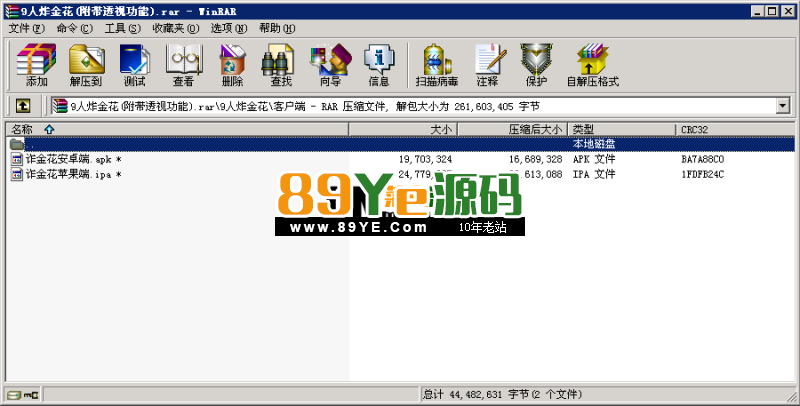Sort by the 类型 column header
Screen dimensions: 800x406
[x=622, y=130]
